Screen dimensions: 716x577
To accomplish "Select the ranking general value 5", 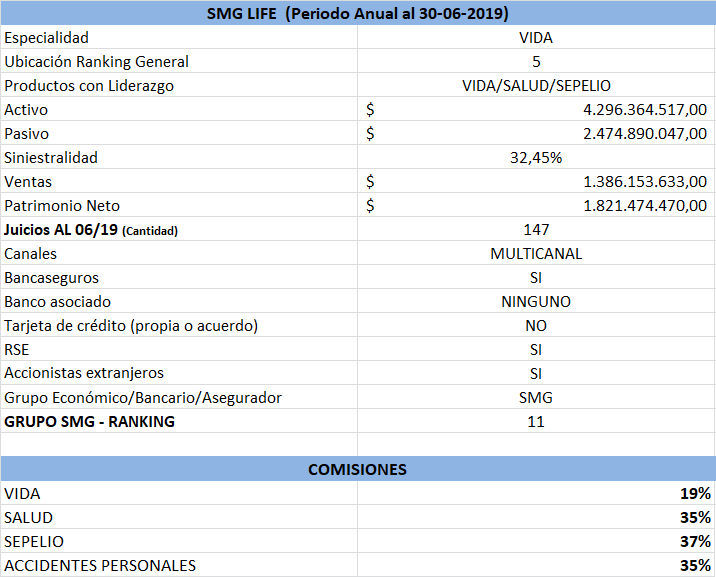I will [536, 62].
